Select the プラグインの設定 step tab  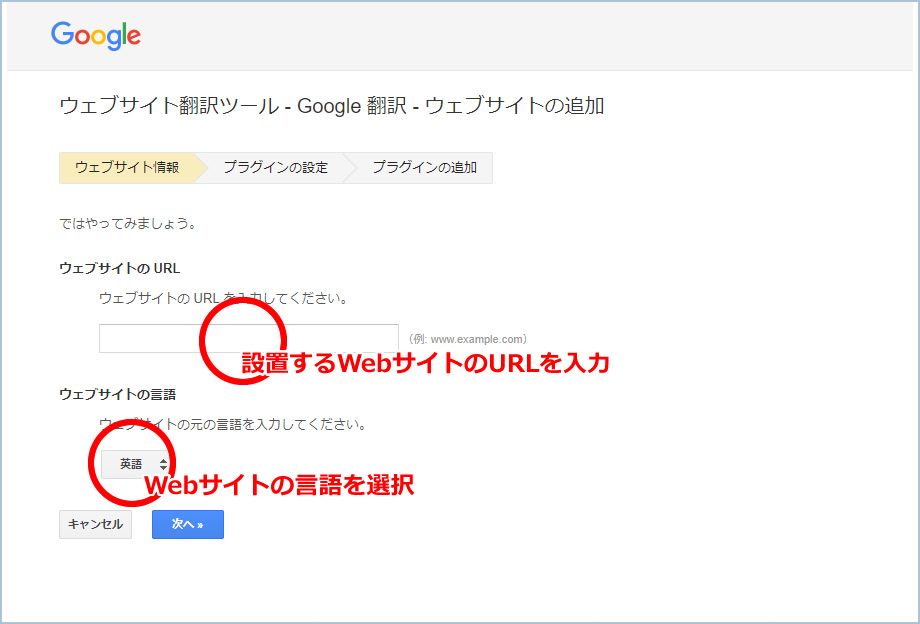coord(275,168)
